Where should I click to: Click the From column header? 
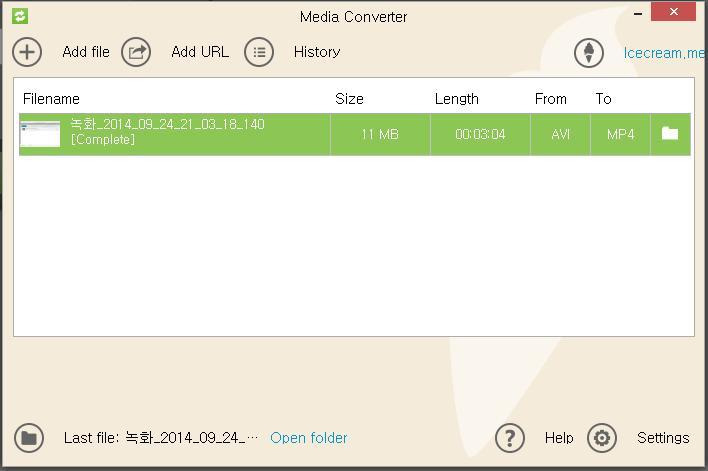point(550,98)
